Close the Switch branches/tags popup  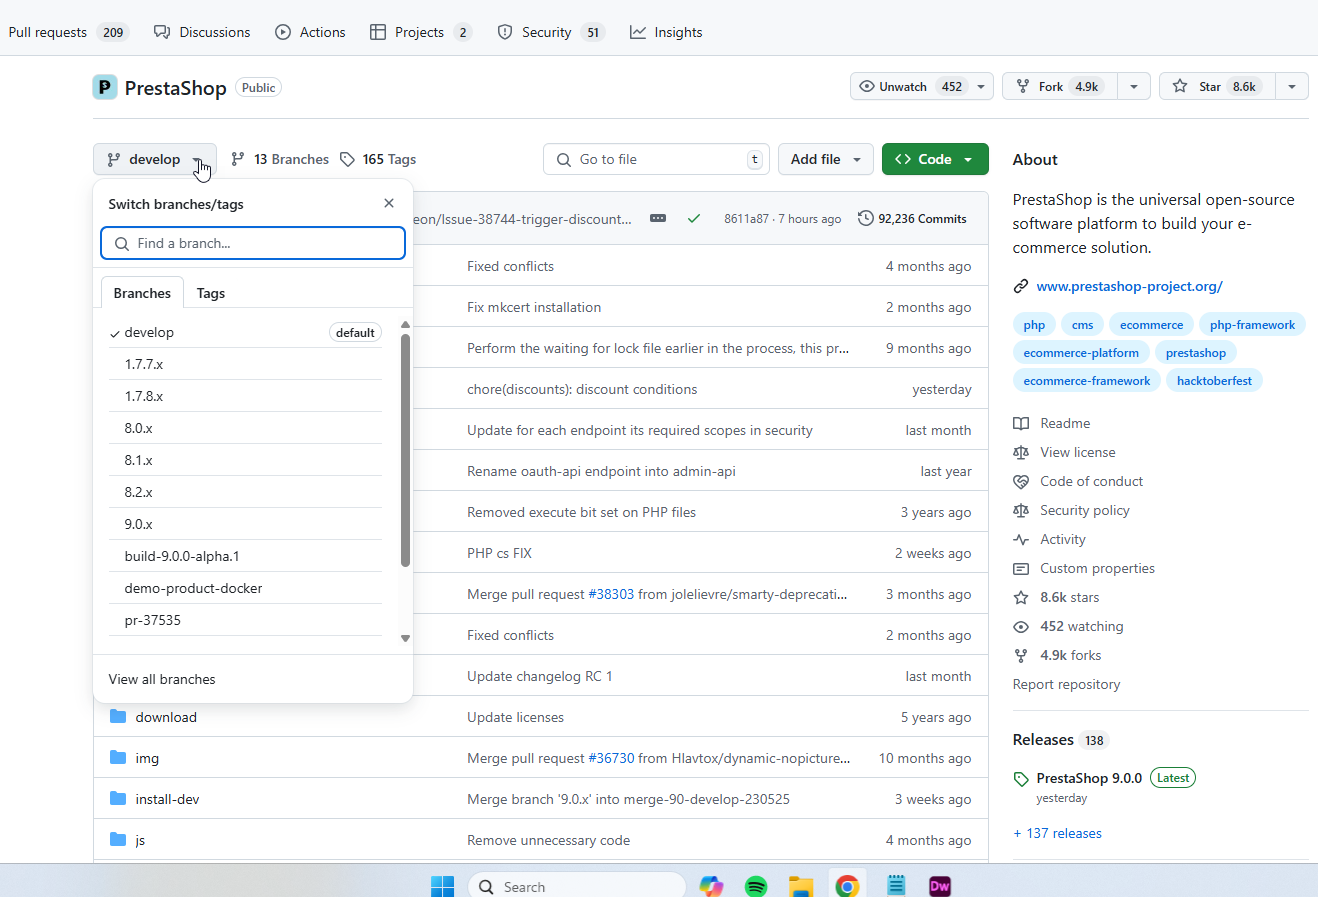pyautogui.click(x=389, y=203)
